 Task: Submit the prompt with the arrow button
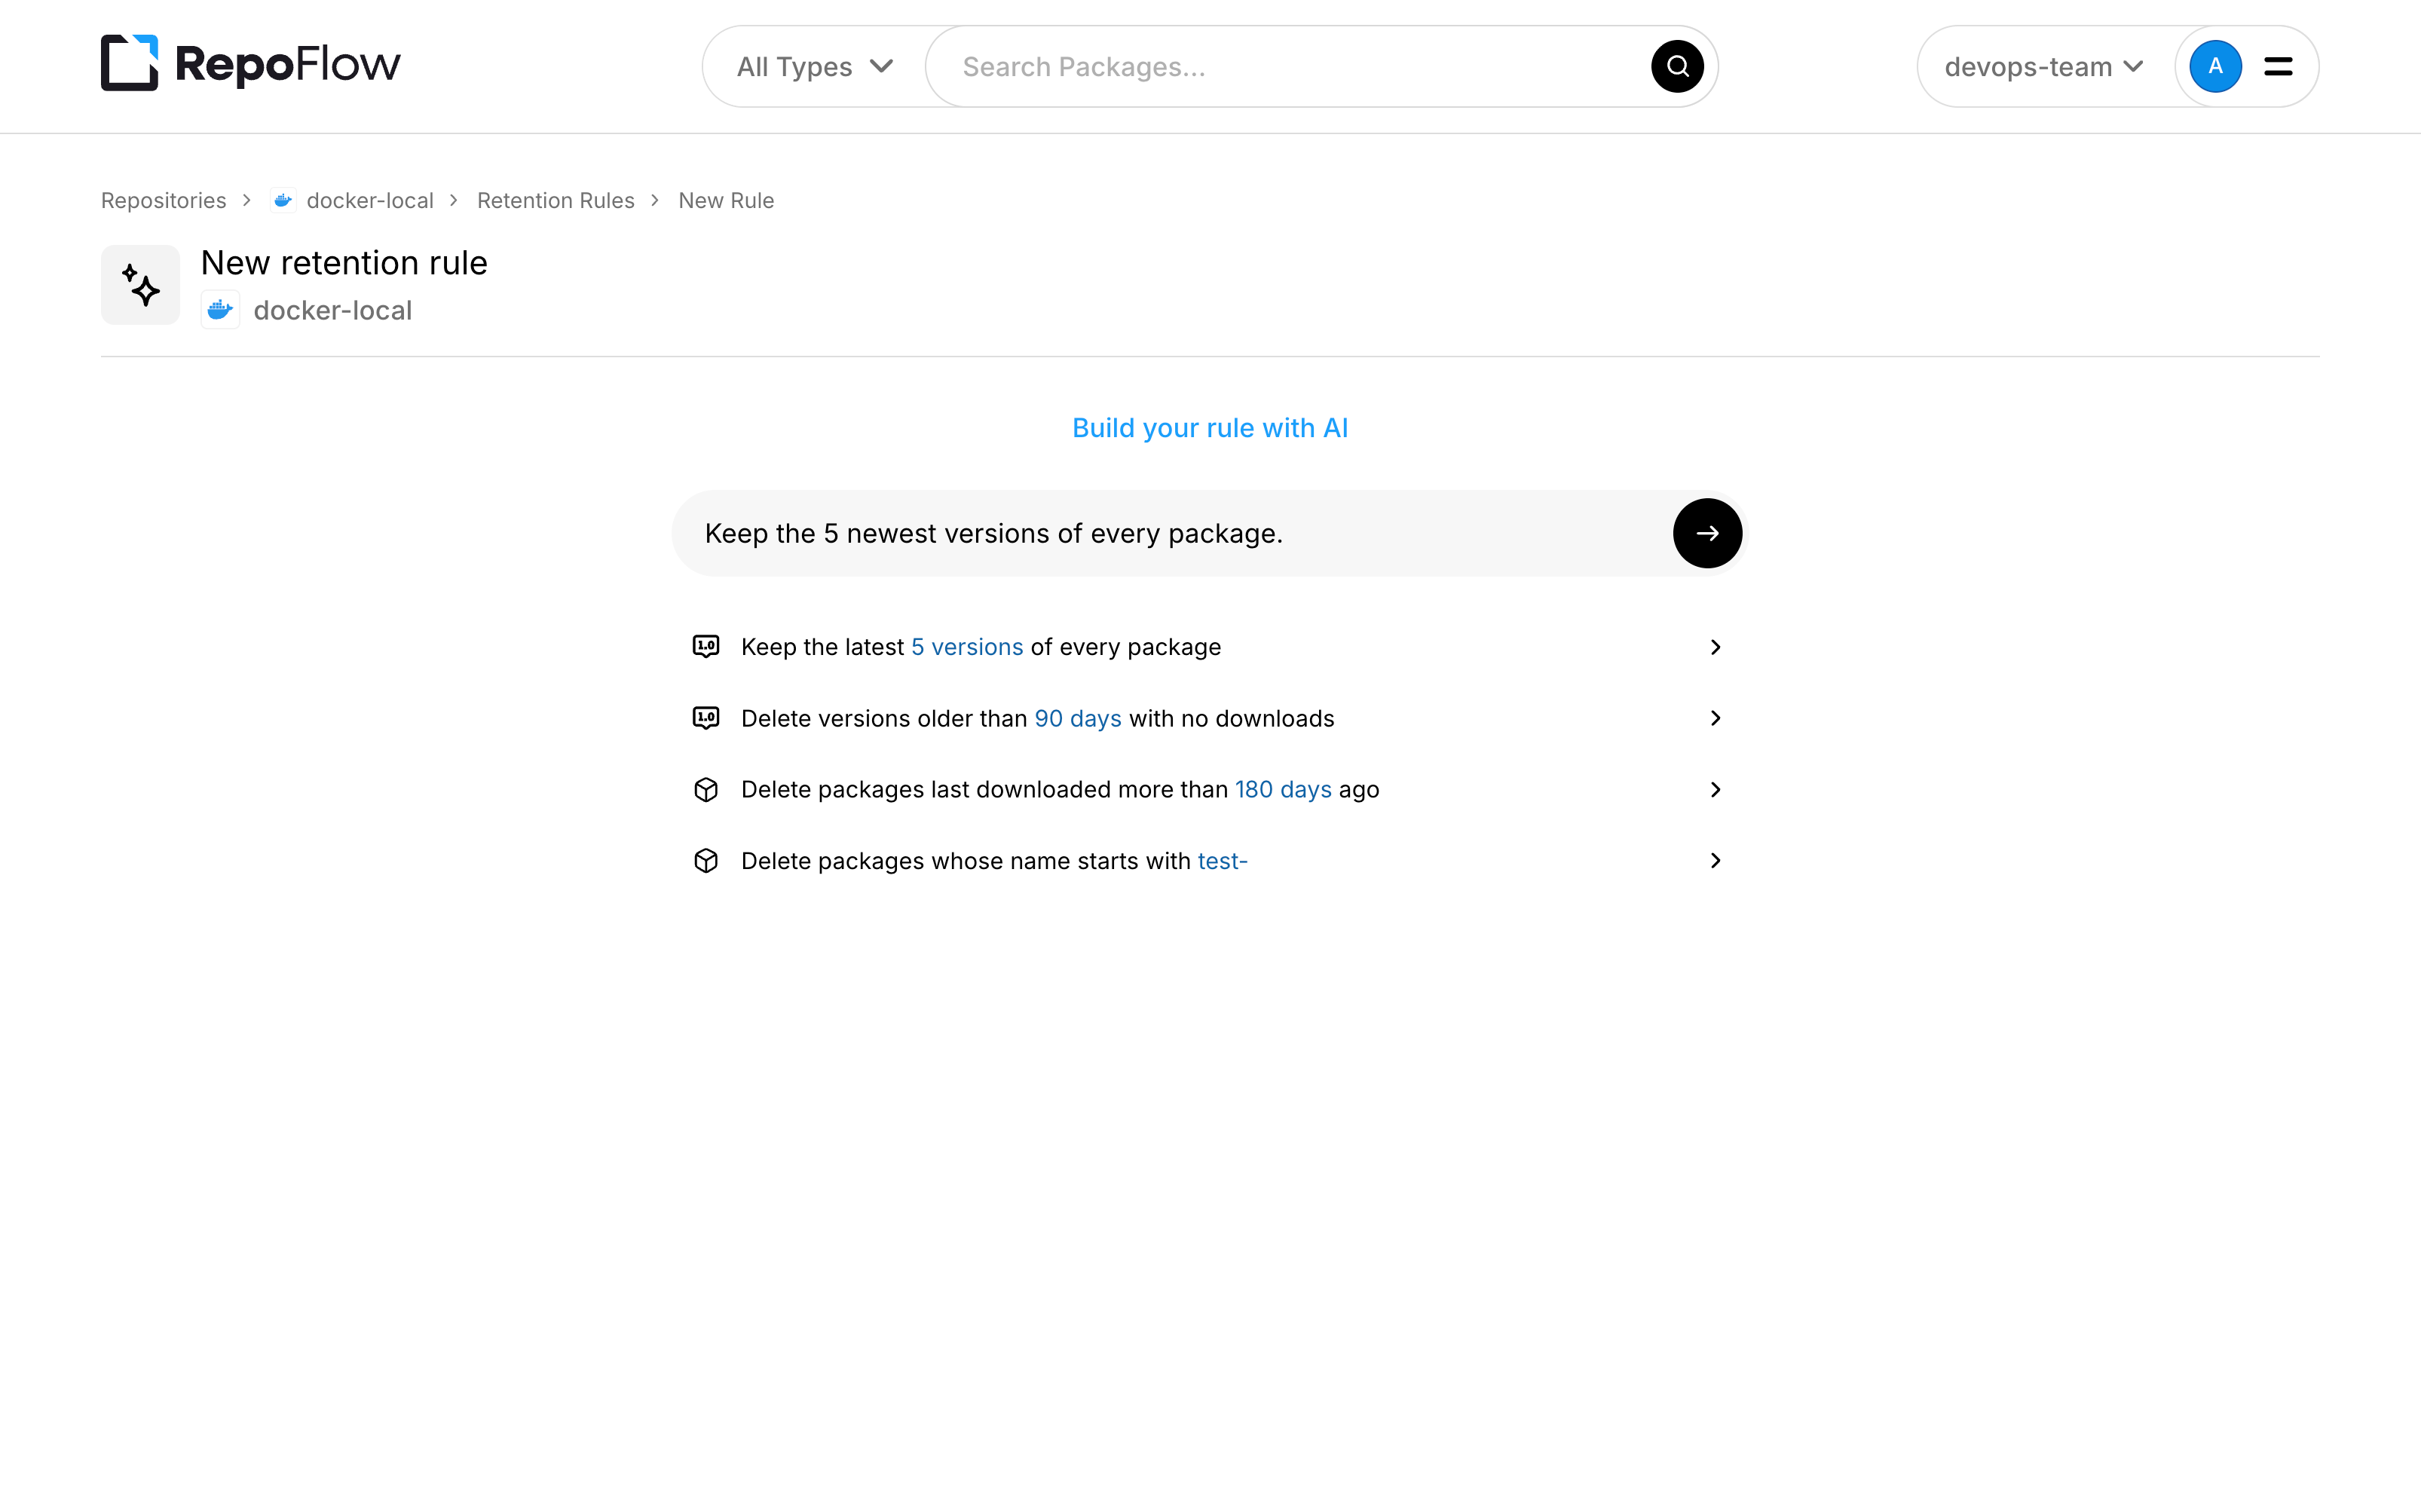coord(1707,533)
